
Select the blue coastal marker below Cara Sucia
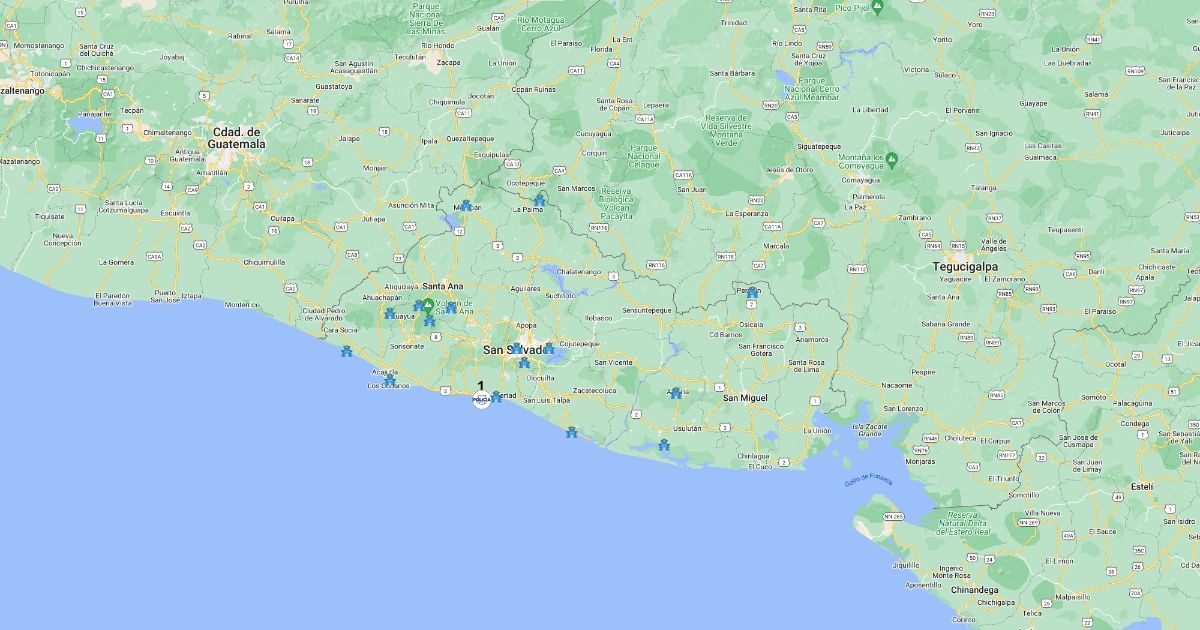pyautogui.click(x=346, y=351)
